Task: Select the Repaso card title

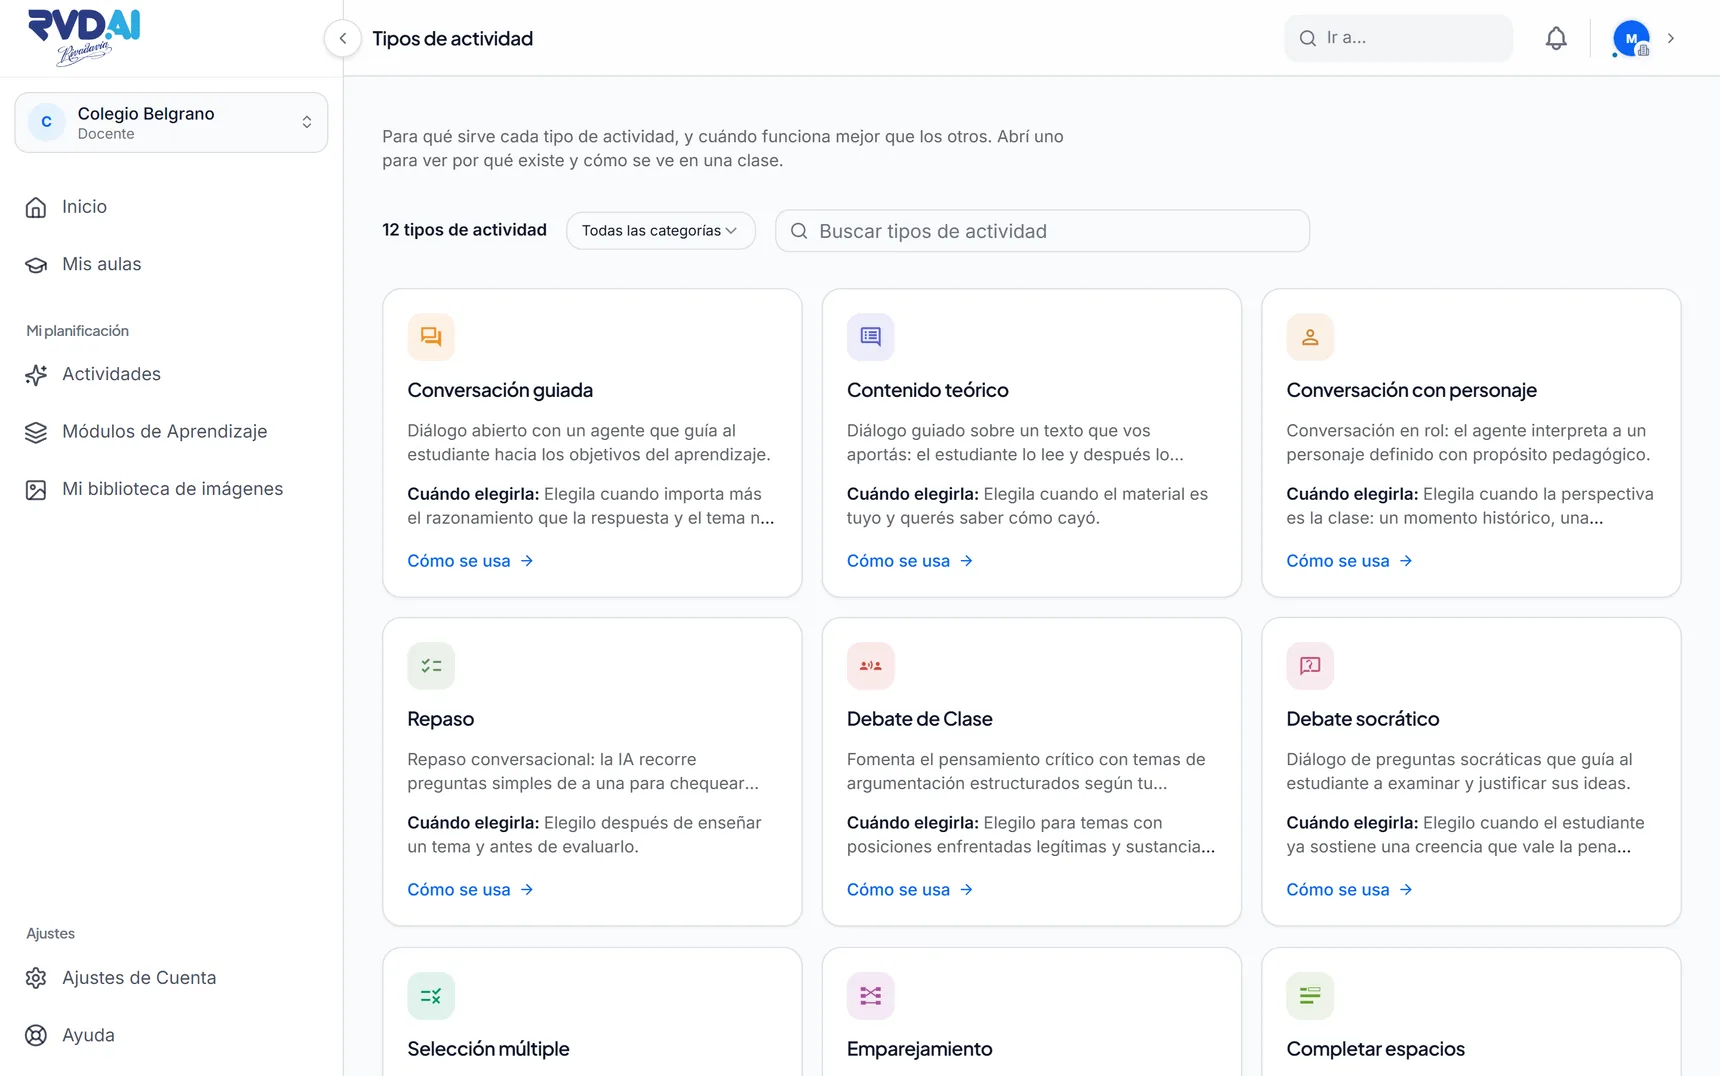Action: pyautogui.click(x=440, y=719)
